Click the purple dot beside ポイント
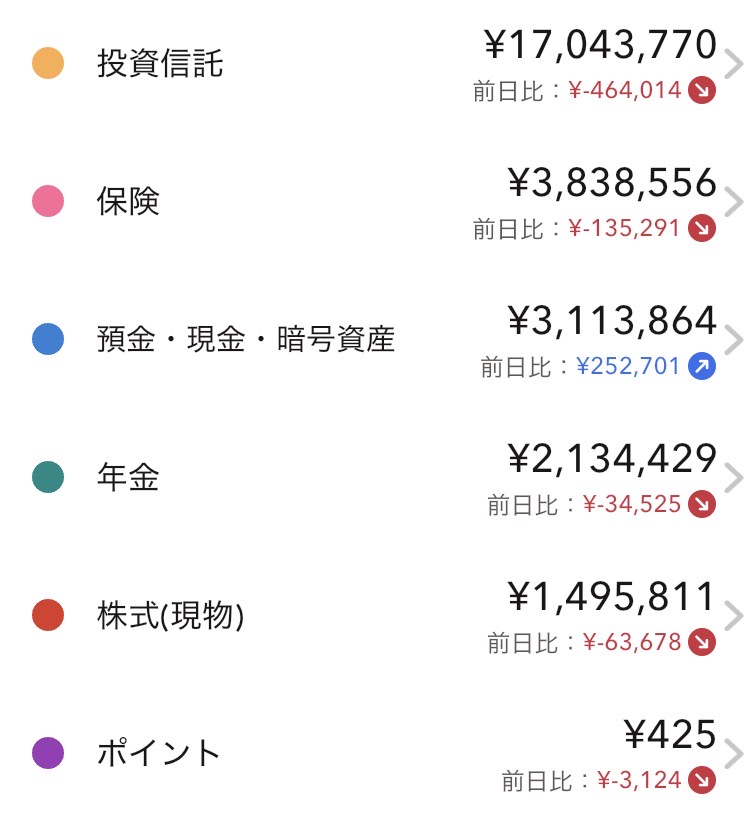 (48, 753)
